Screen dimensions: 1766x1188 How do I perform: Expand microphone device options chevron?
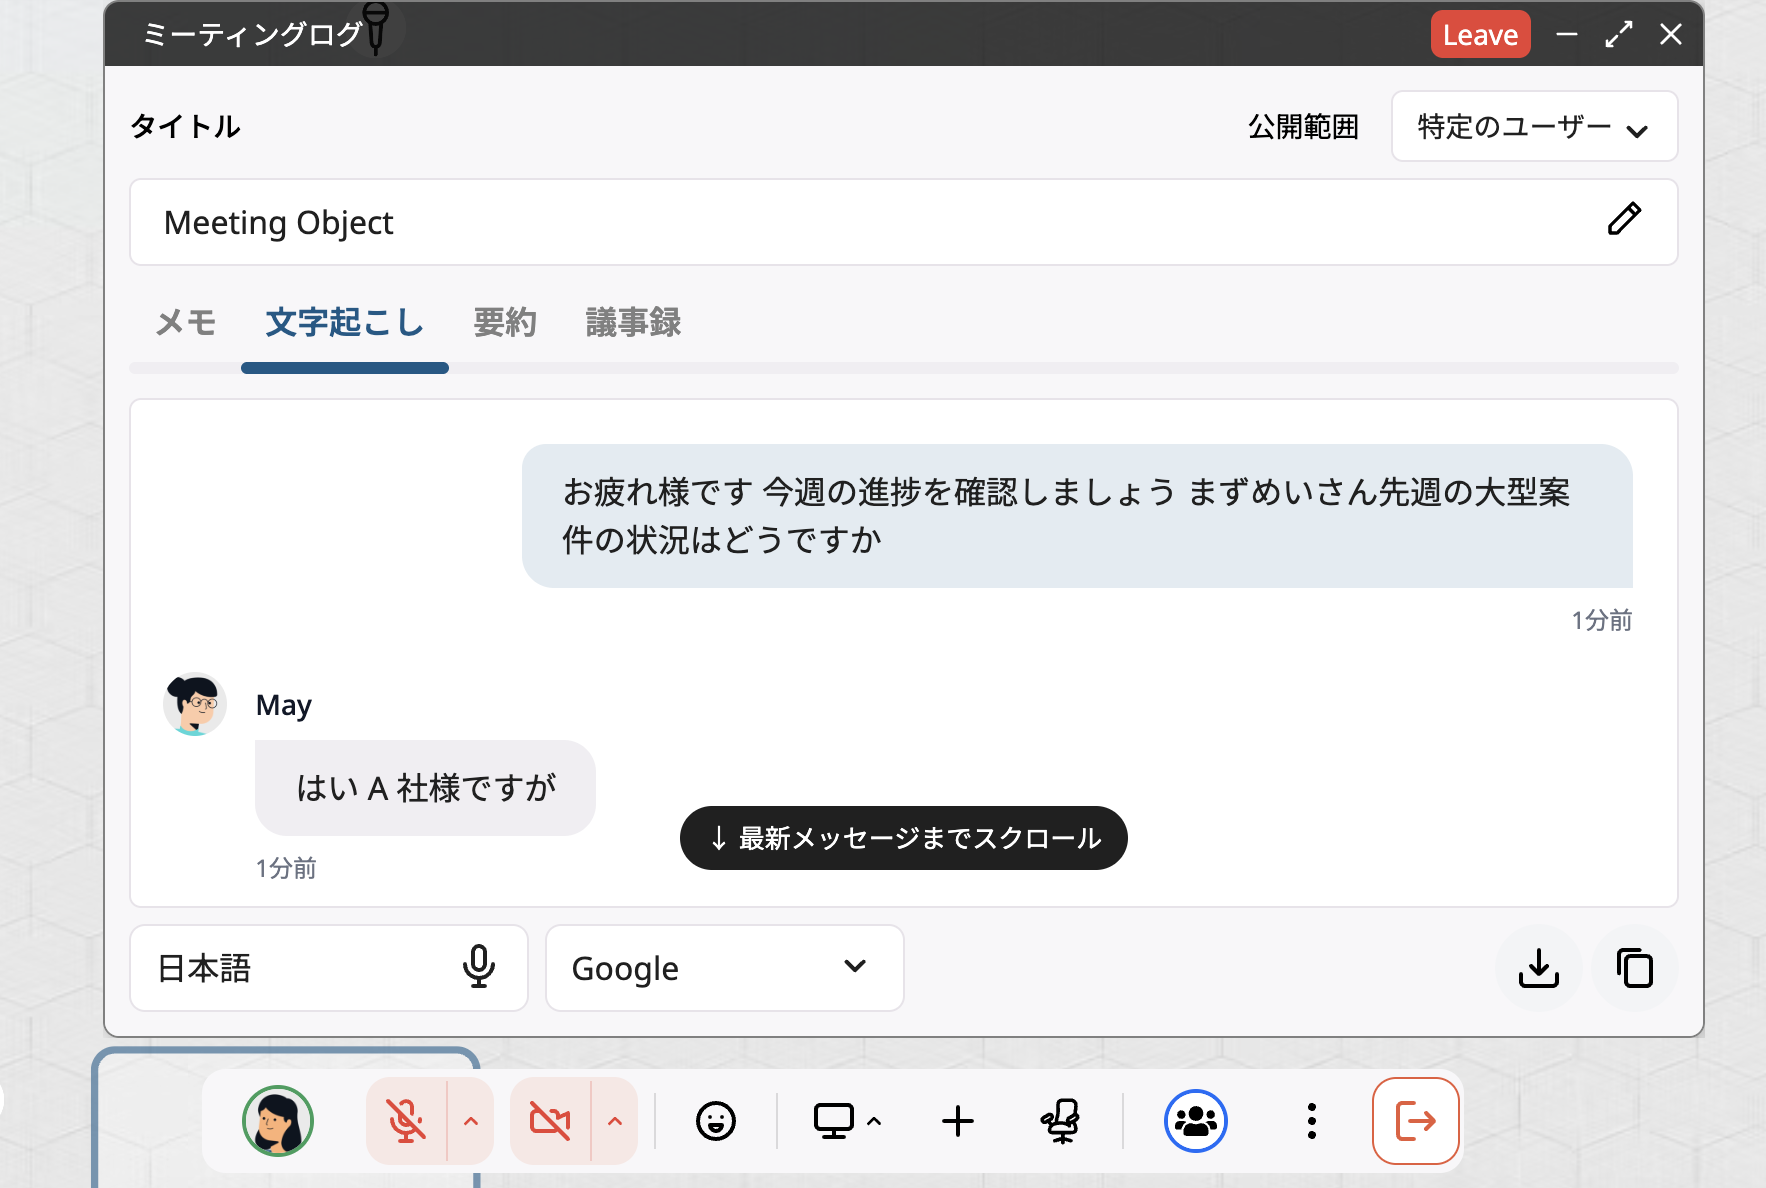pyautogui.click(x=469, y=1121)
